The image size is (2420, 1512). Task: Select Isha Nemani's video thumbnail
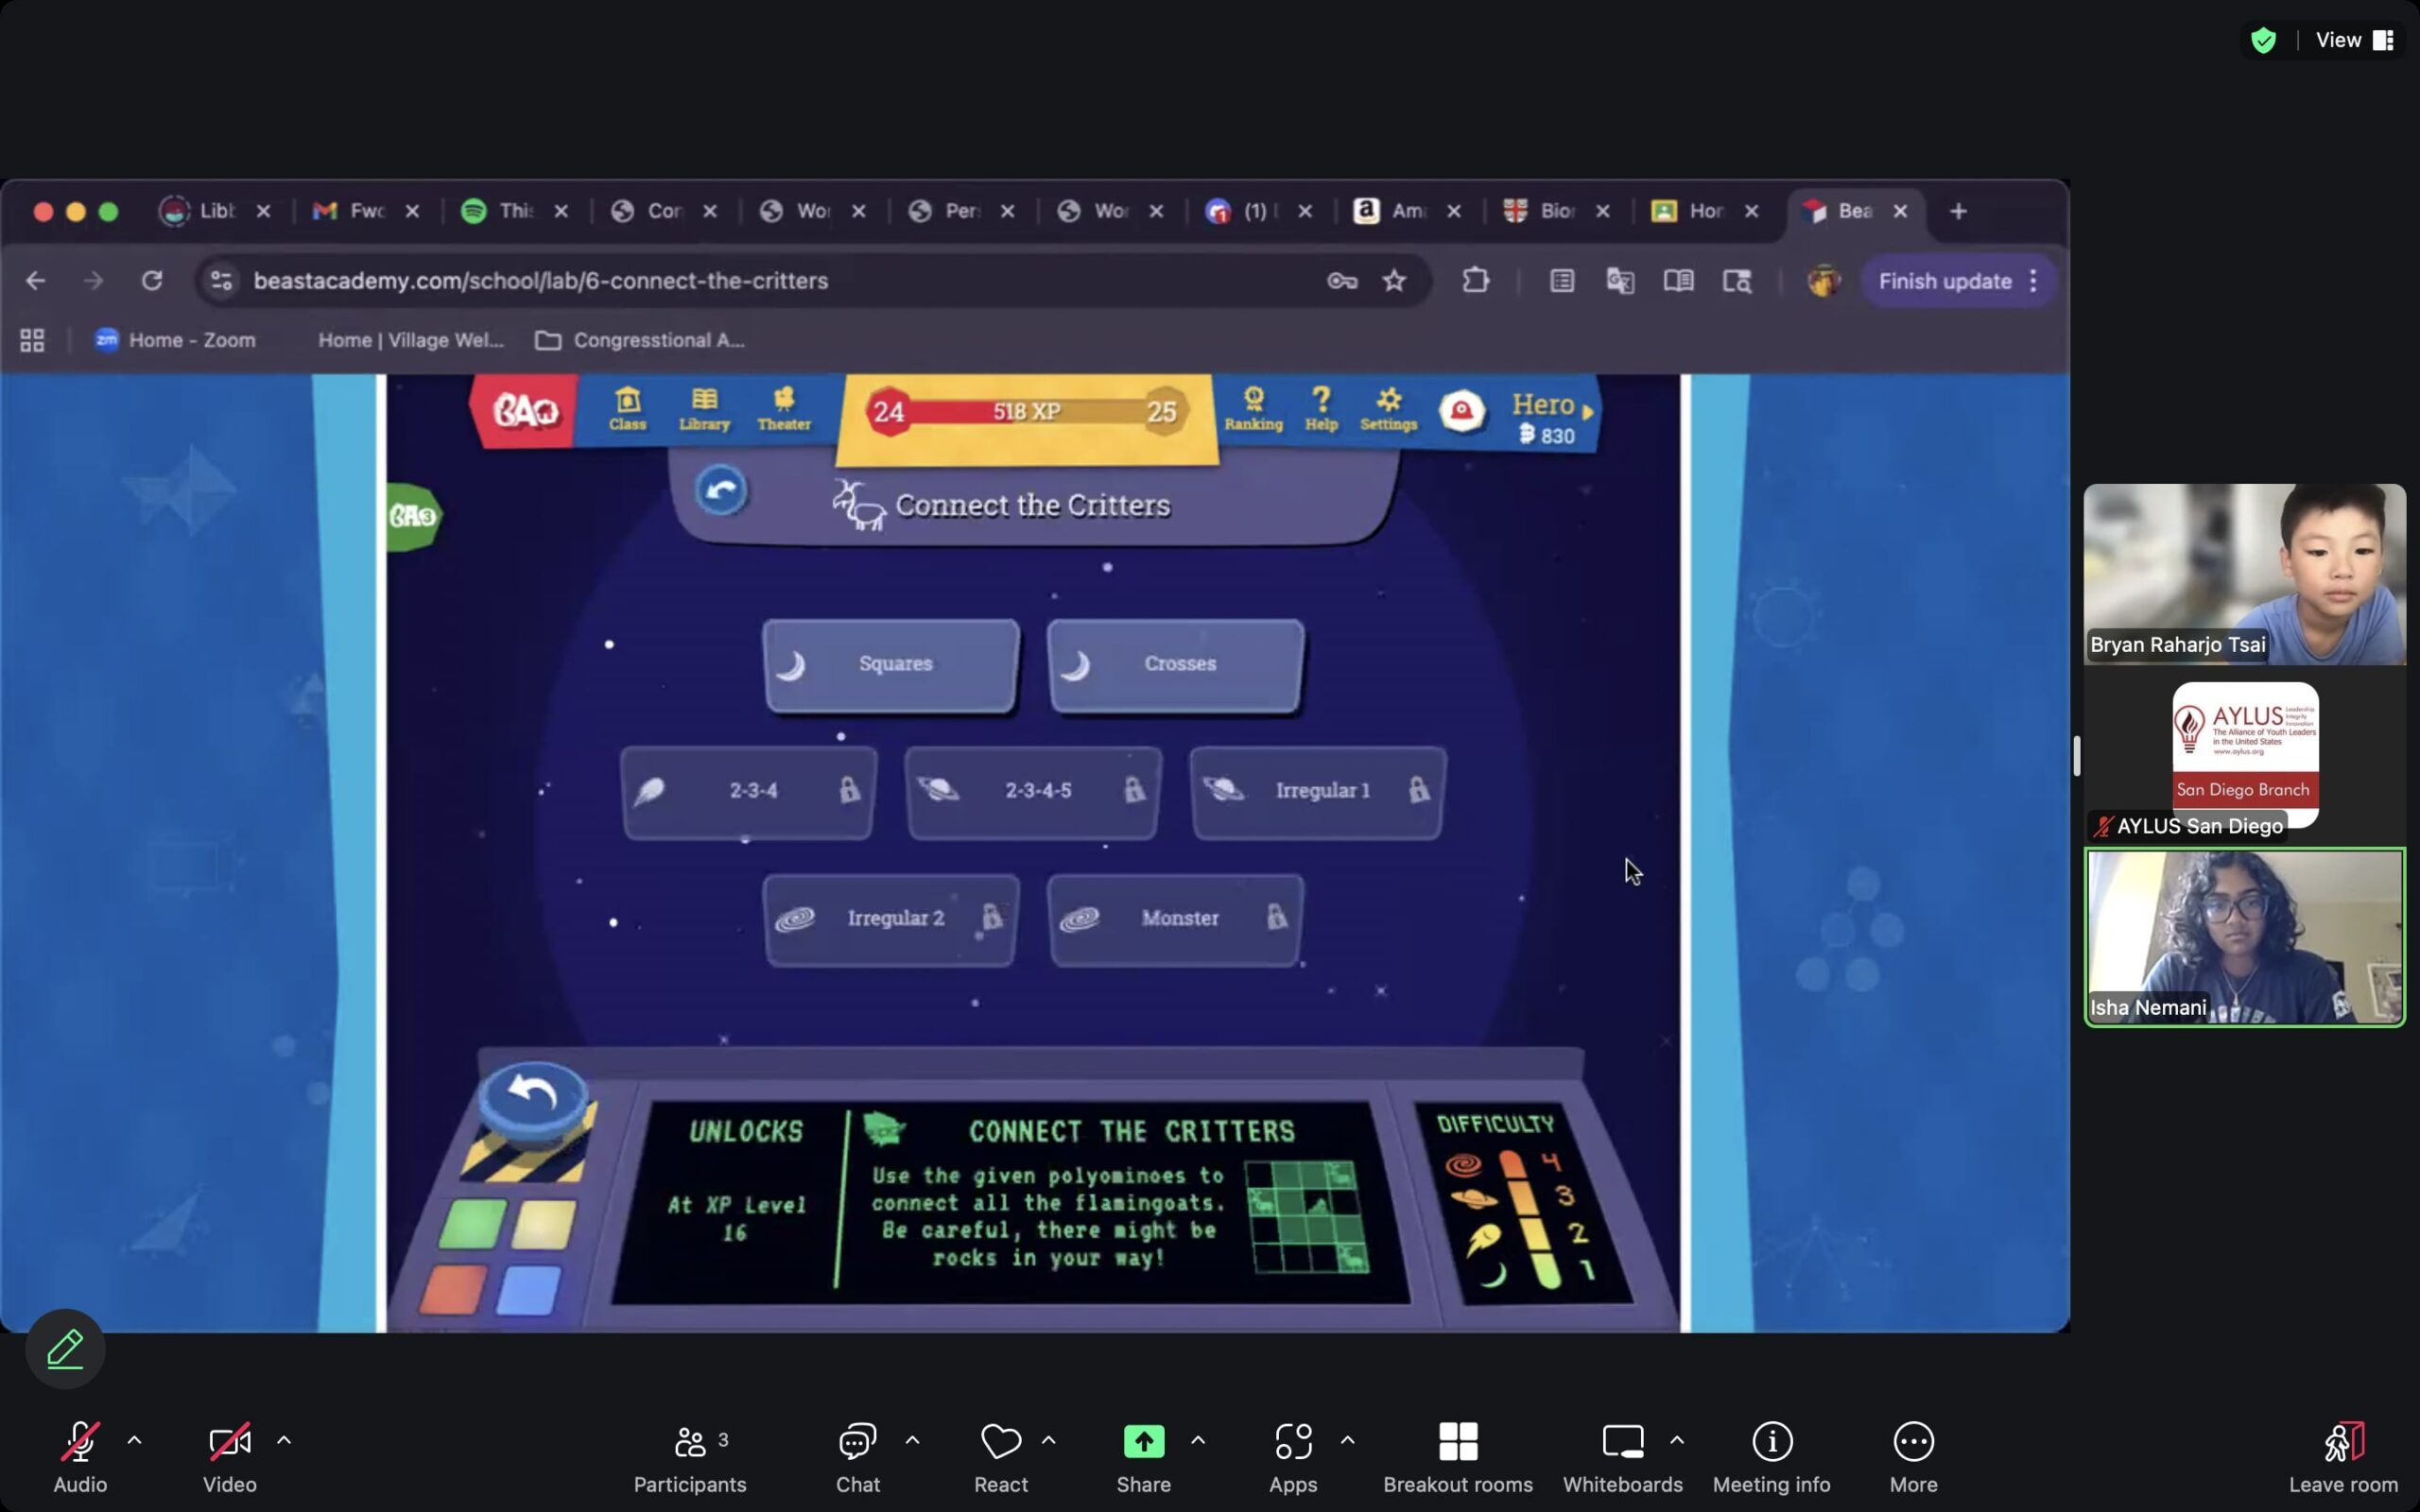(x=2244, y=937)
